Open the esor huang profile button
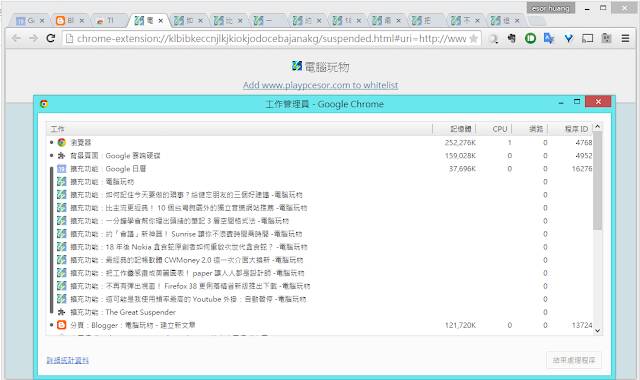This screenshot has width=640, height=380. (551, 8)
